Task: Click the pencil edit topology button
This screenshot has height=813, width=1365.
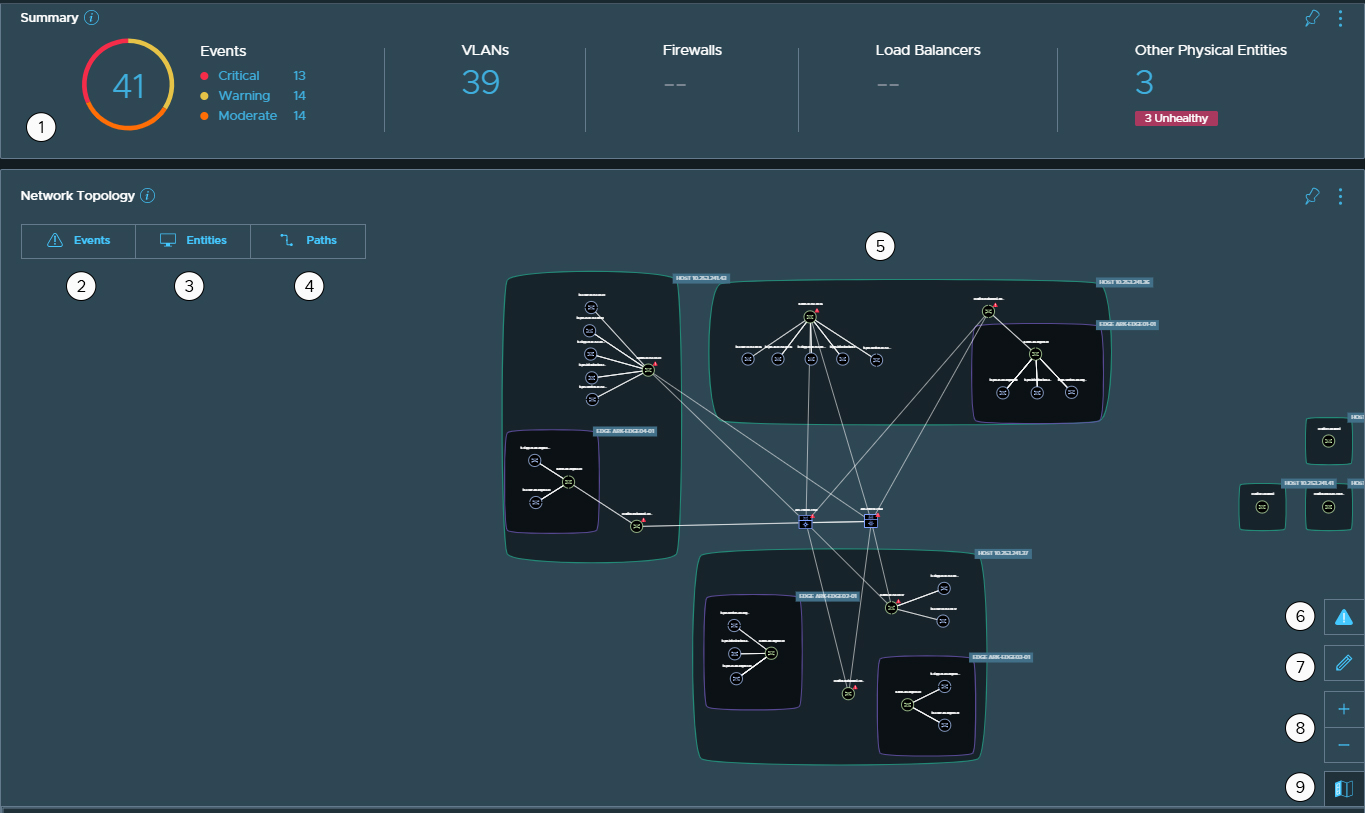Action: (1344, 662)
